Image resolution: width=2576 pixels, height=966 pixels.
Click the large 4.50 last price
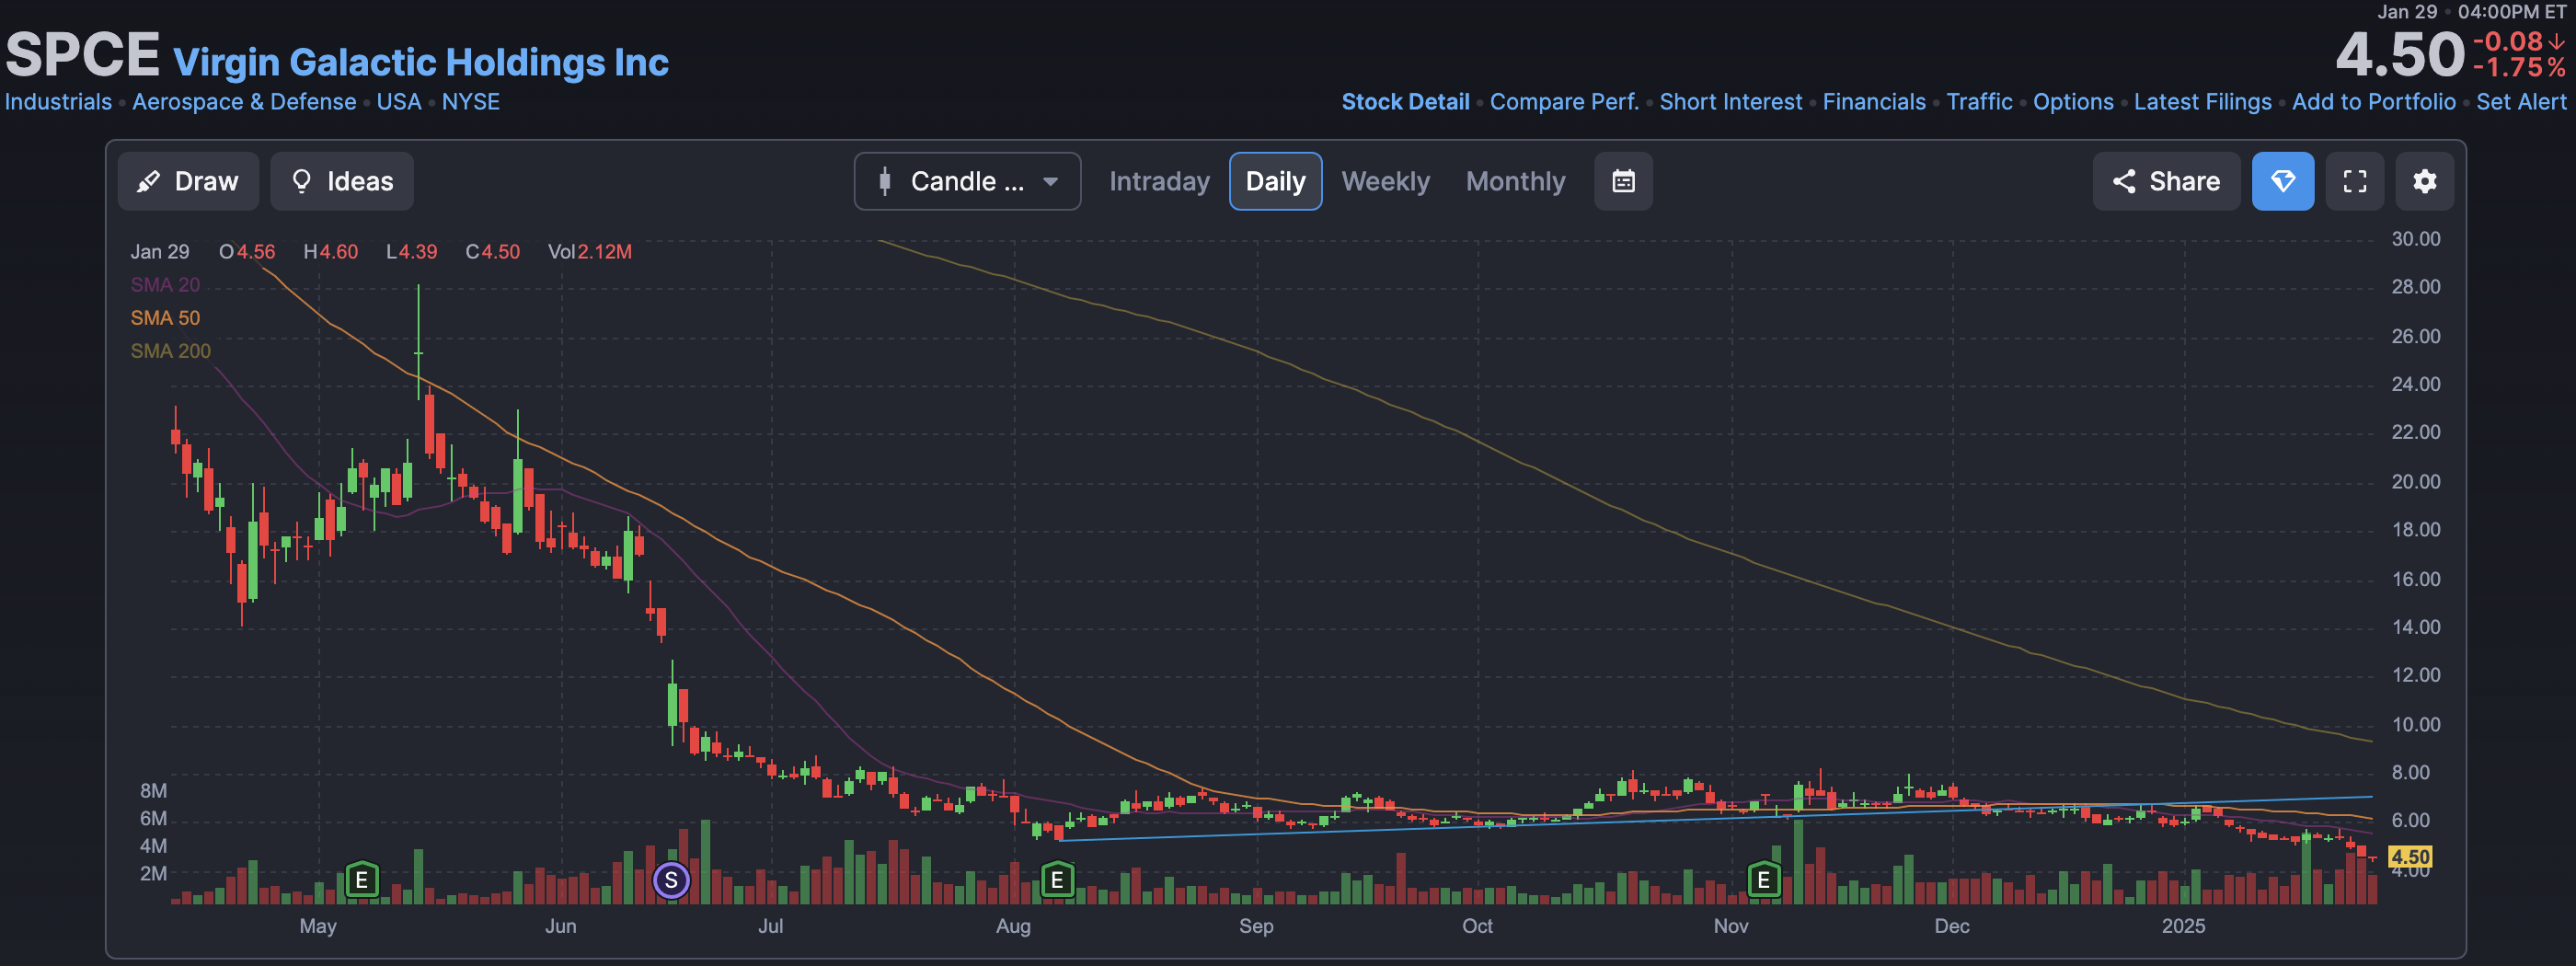point(2400,55)
